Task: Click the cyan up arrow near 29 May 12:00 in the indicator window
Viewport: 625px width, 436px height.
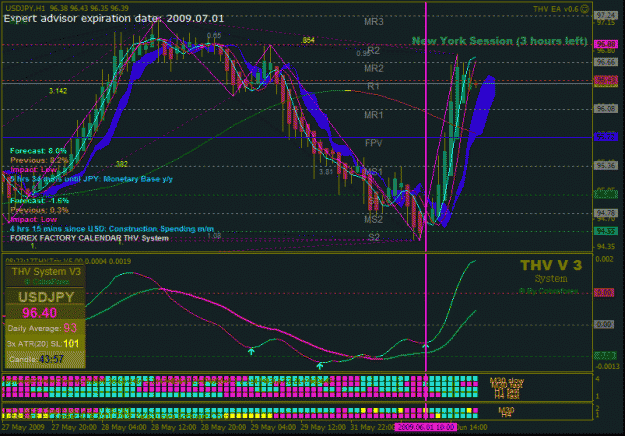Action: [320, 365]
